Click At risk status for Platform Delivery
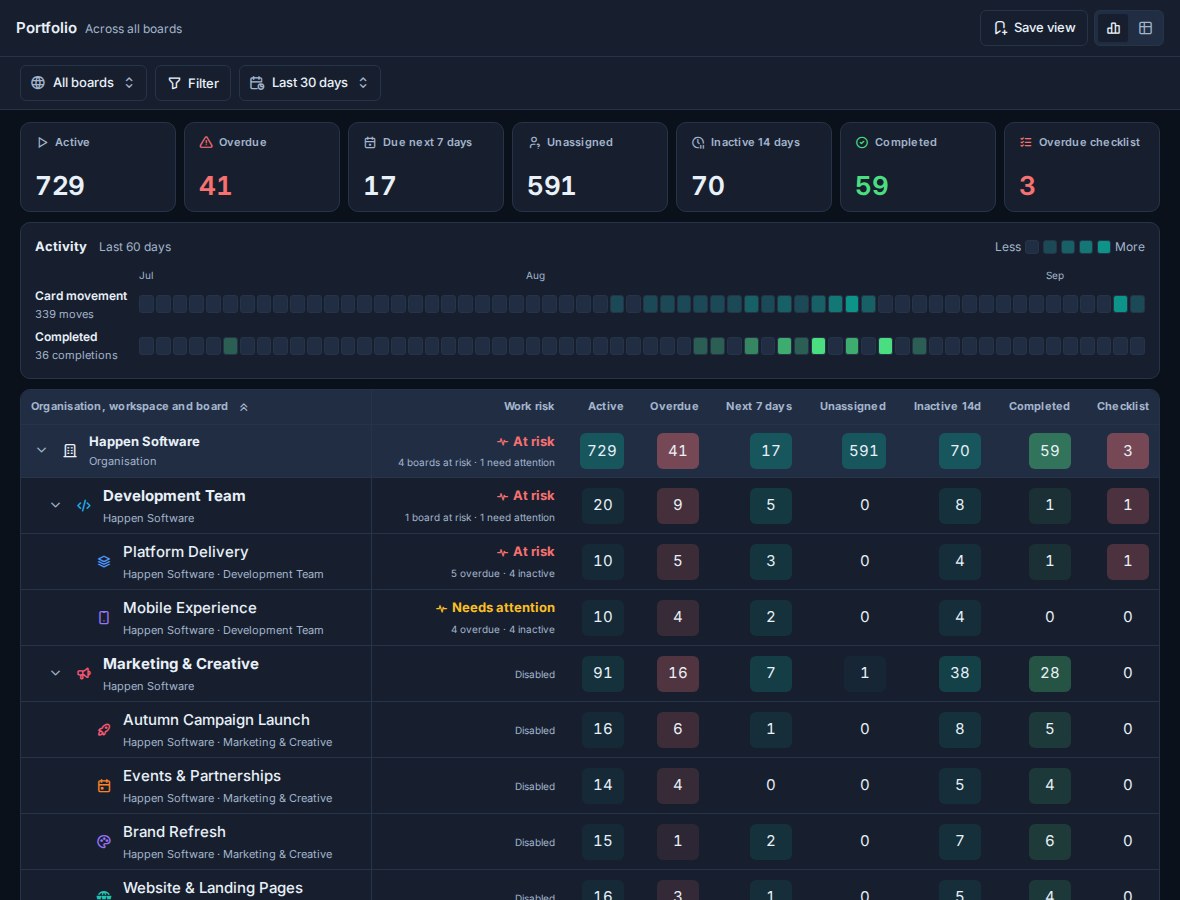 click(525, 552)
